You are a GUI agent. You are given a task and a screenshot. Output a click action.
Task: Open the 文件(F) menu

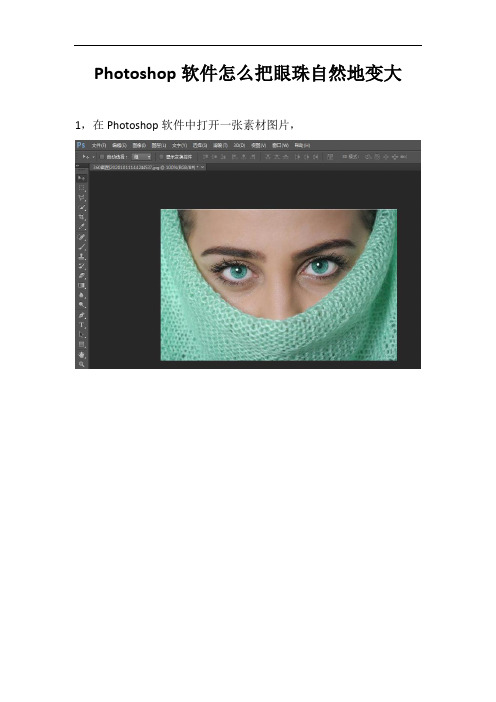(98, 146)
